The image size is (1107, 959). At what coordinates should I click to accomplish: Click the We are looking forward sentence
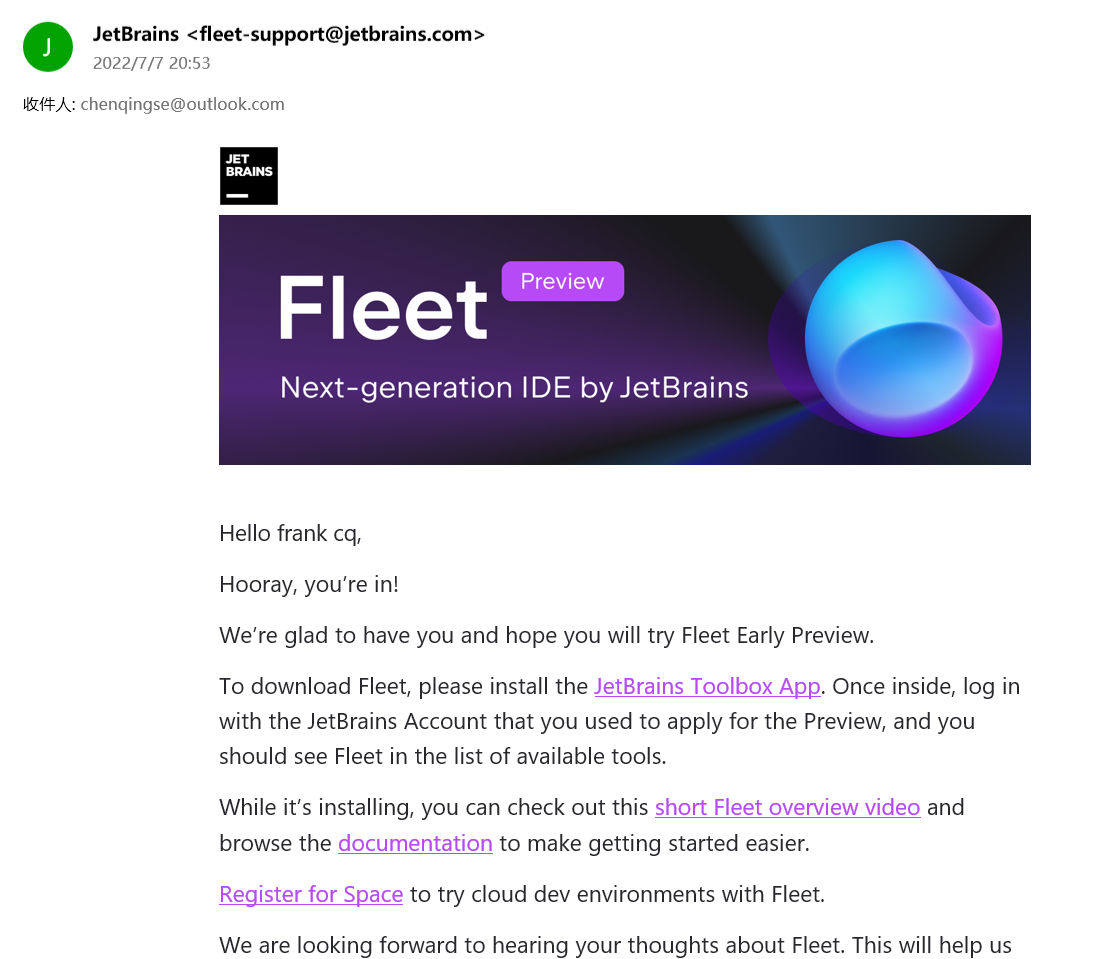(616, 945)
